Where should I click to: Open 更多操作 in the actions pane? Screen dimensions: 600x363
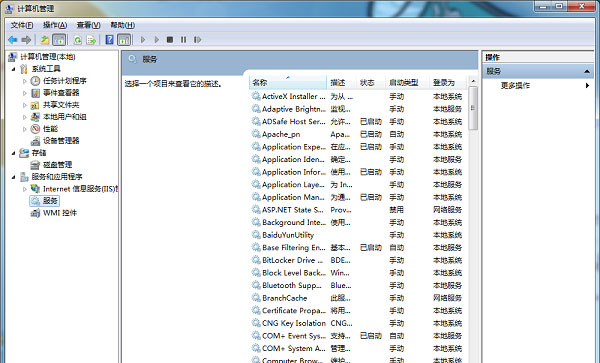point(515,86)
